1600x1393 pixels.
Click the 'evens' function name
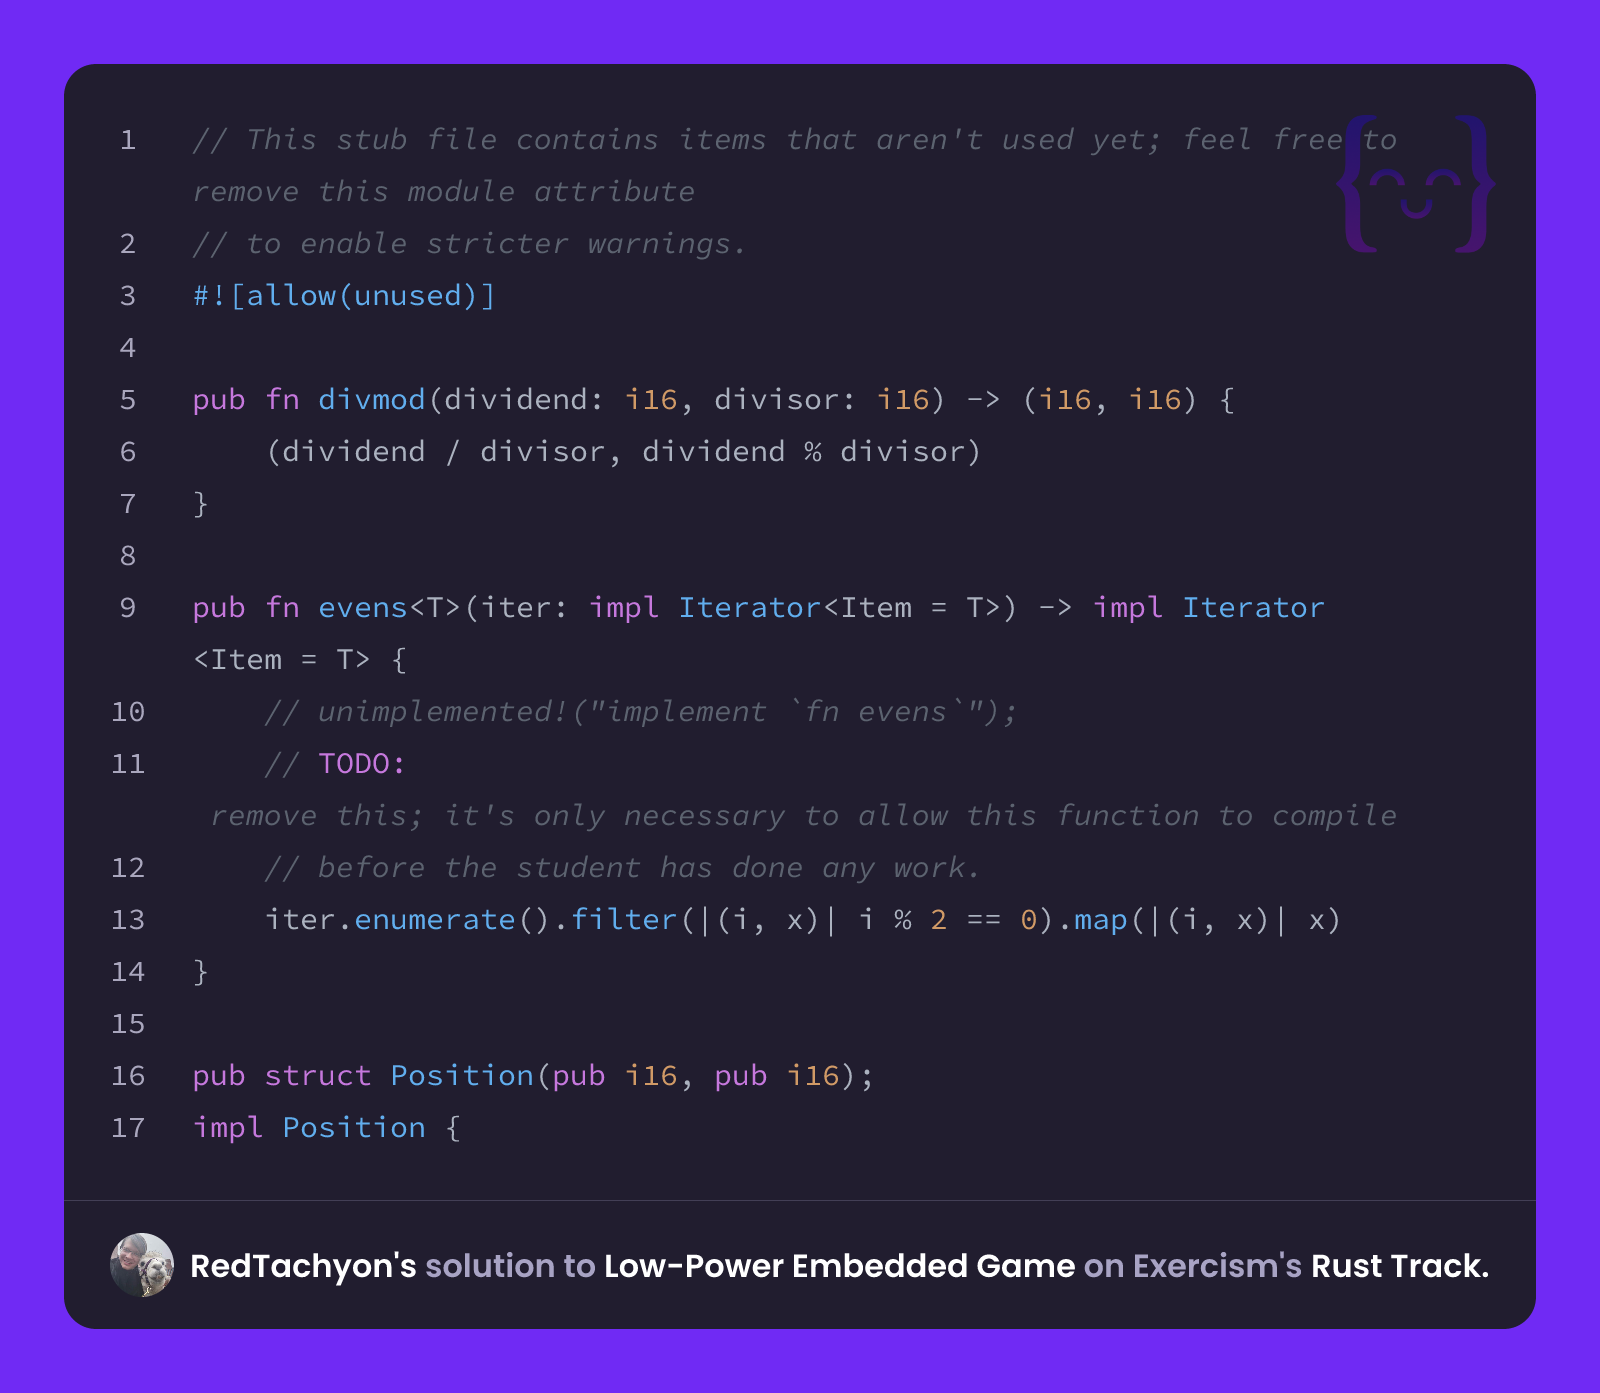pyautogui.click(x=363, y=608)
